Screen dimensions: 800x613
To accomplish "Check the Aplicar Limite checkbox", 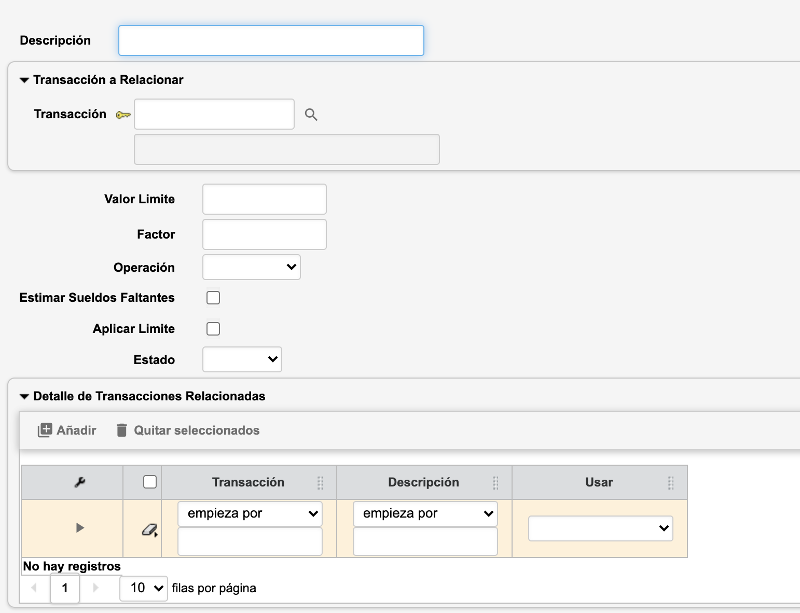I will (x=213, y=328).
